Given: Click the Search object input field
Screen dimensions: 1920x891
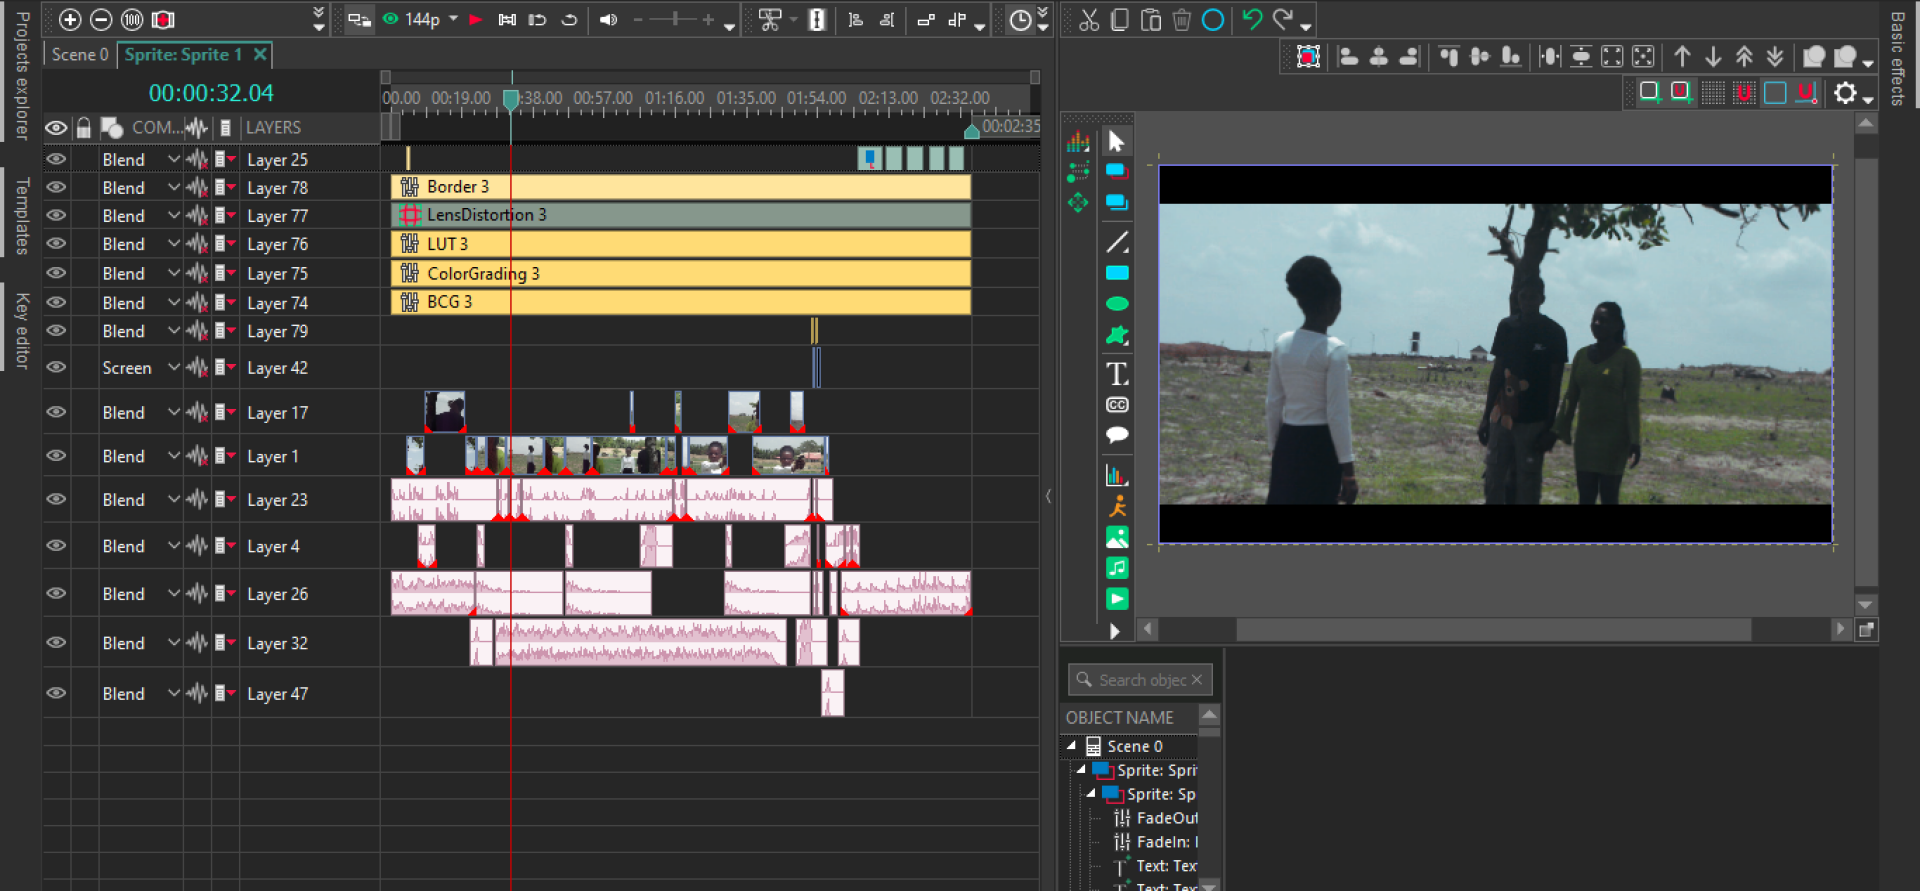Looking at the screenshot, I should coord(1142,680).
